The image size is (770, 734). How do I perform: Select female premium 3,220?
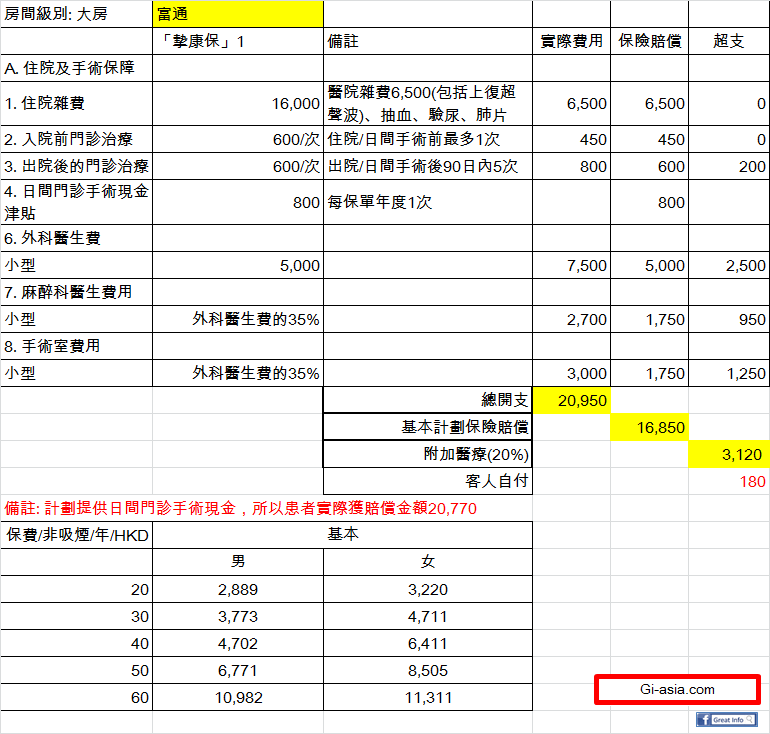coord(428,589)
